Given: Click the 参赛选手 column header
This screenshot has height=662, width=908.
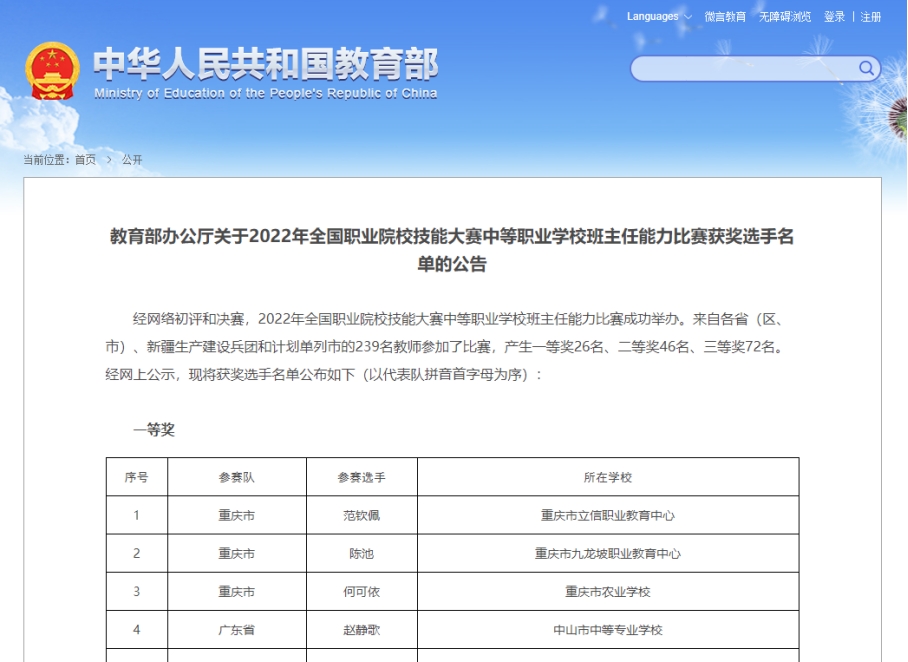Looking at the screenshot, I should tap(362, 477).
